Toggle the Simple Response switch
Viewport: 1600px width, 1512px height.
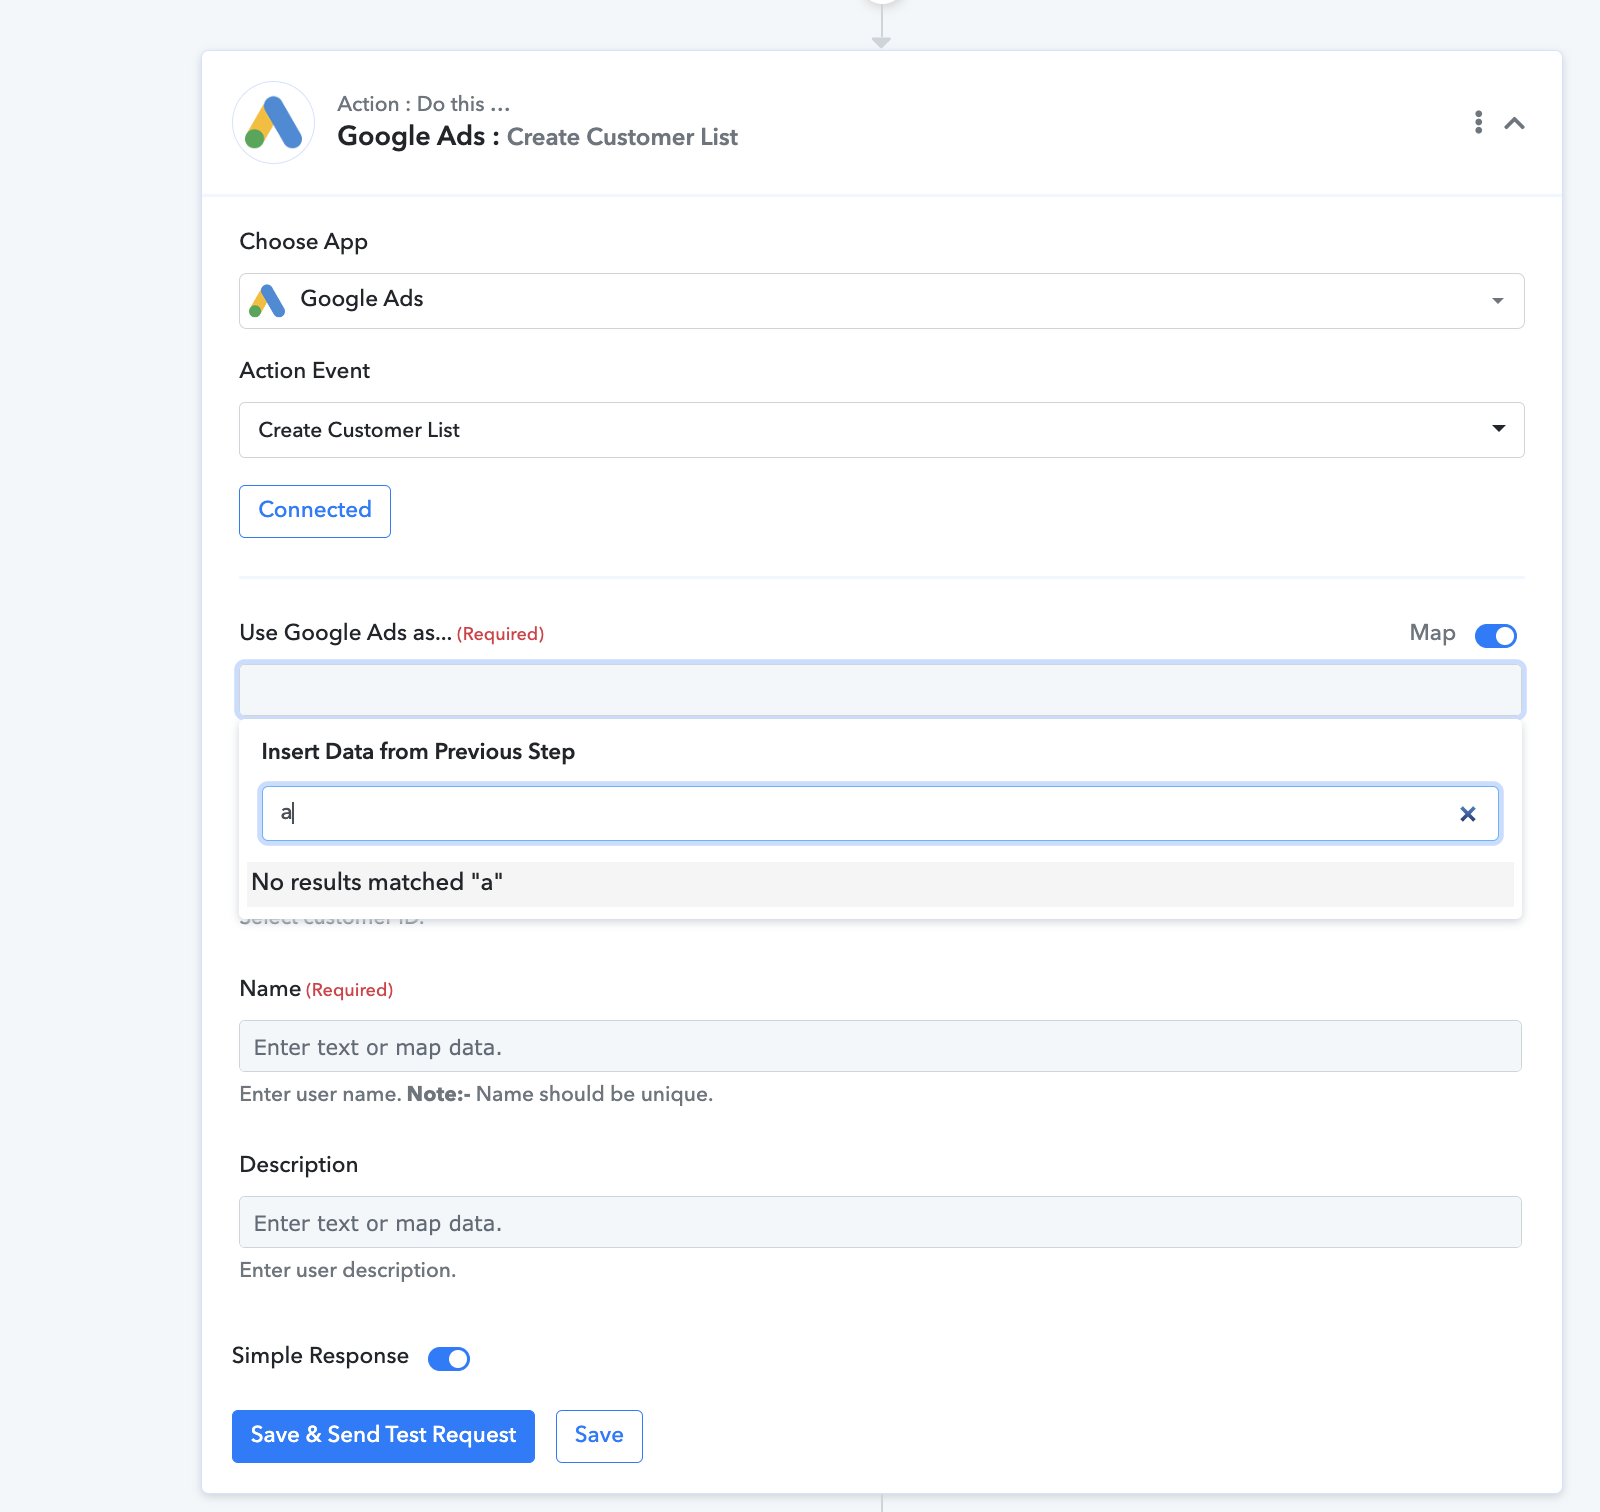(x=449, y=1358)
